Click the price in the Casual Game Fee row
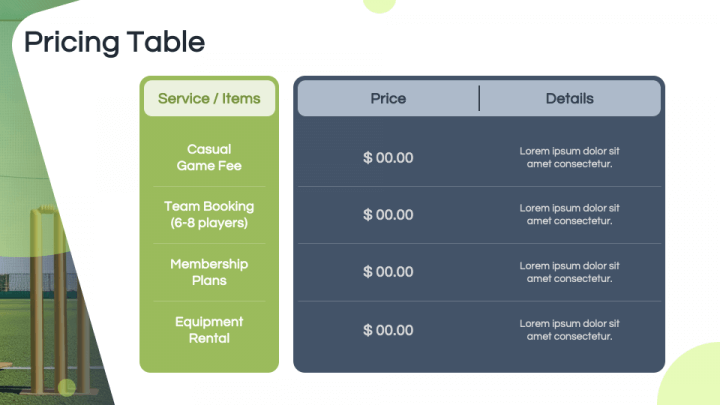Viewport: 720px width, 405px height. click(388, 158)
